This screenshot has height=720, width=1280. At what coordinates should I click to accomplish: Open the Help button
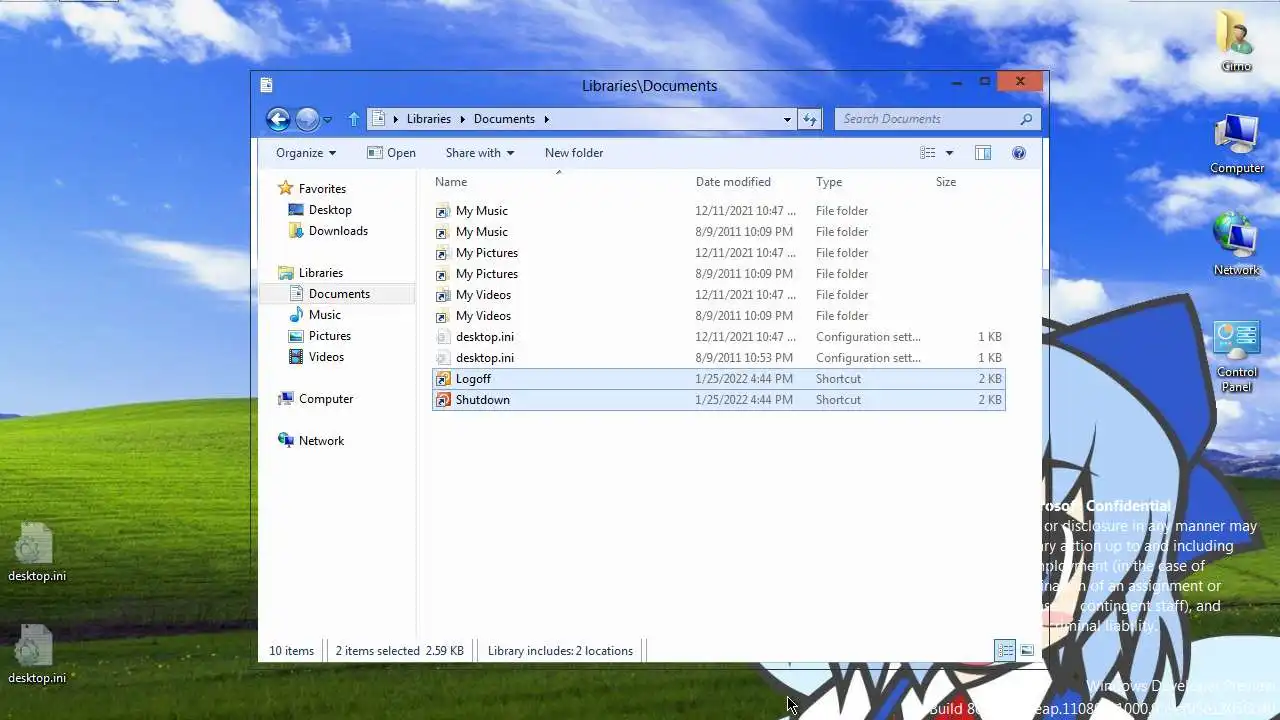click(1019, 153)
